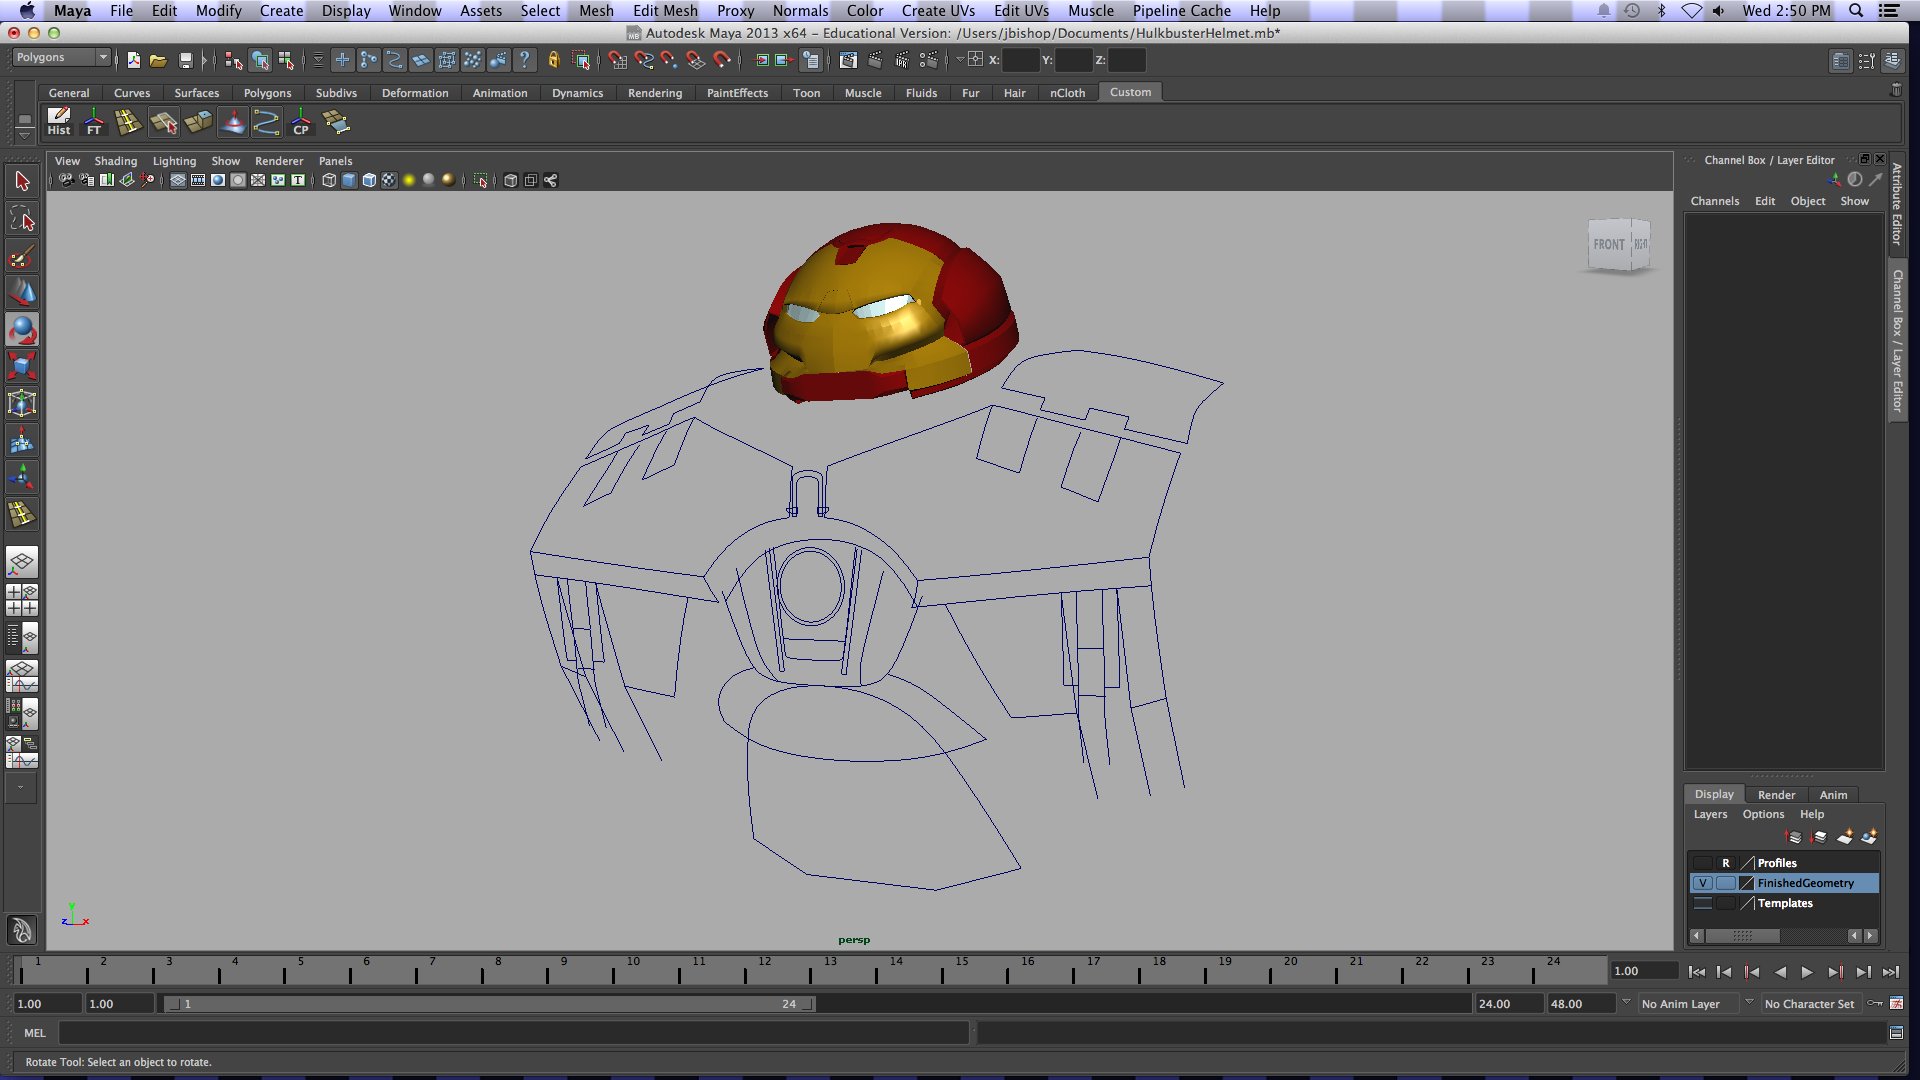Click color swatch of FinishedGeometry layer

tap(1747, 883)
